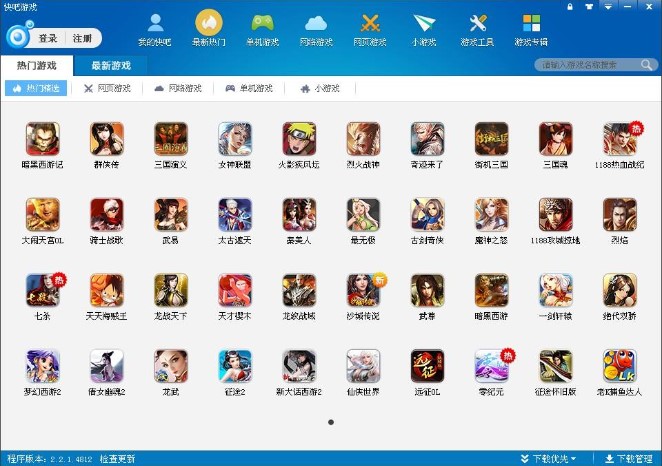Click the search magnifier icon
Screen dimensions: 662x466
click(646, 65)
